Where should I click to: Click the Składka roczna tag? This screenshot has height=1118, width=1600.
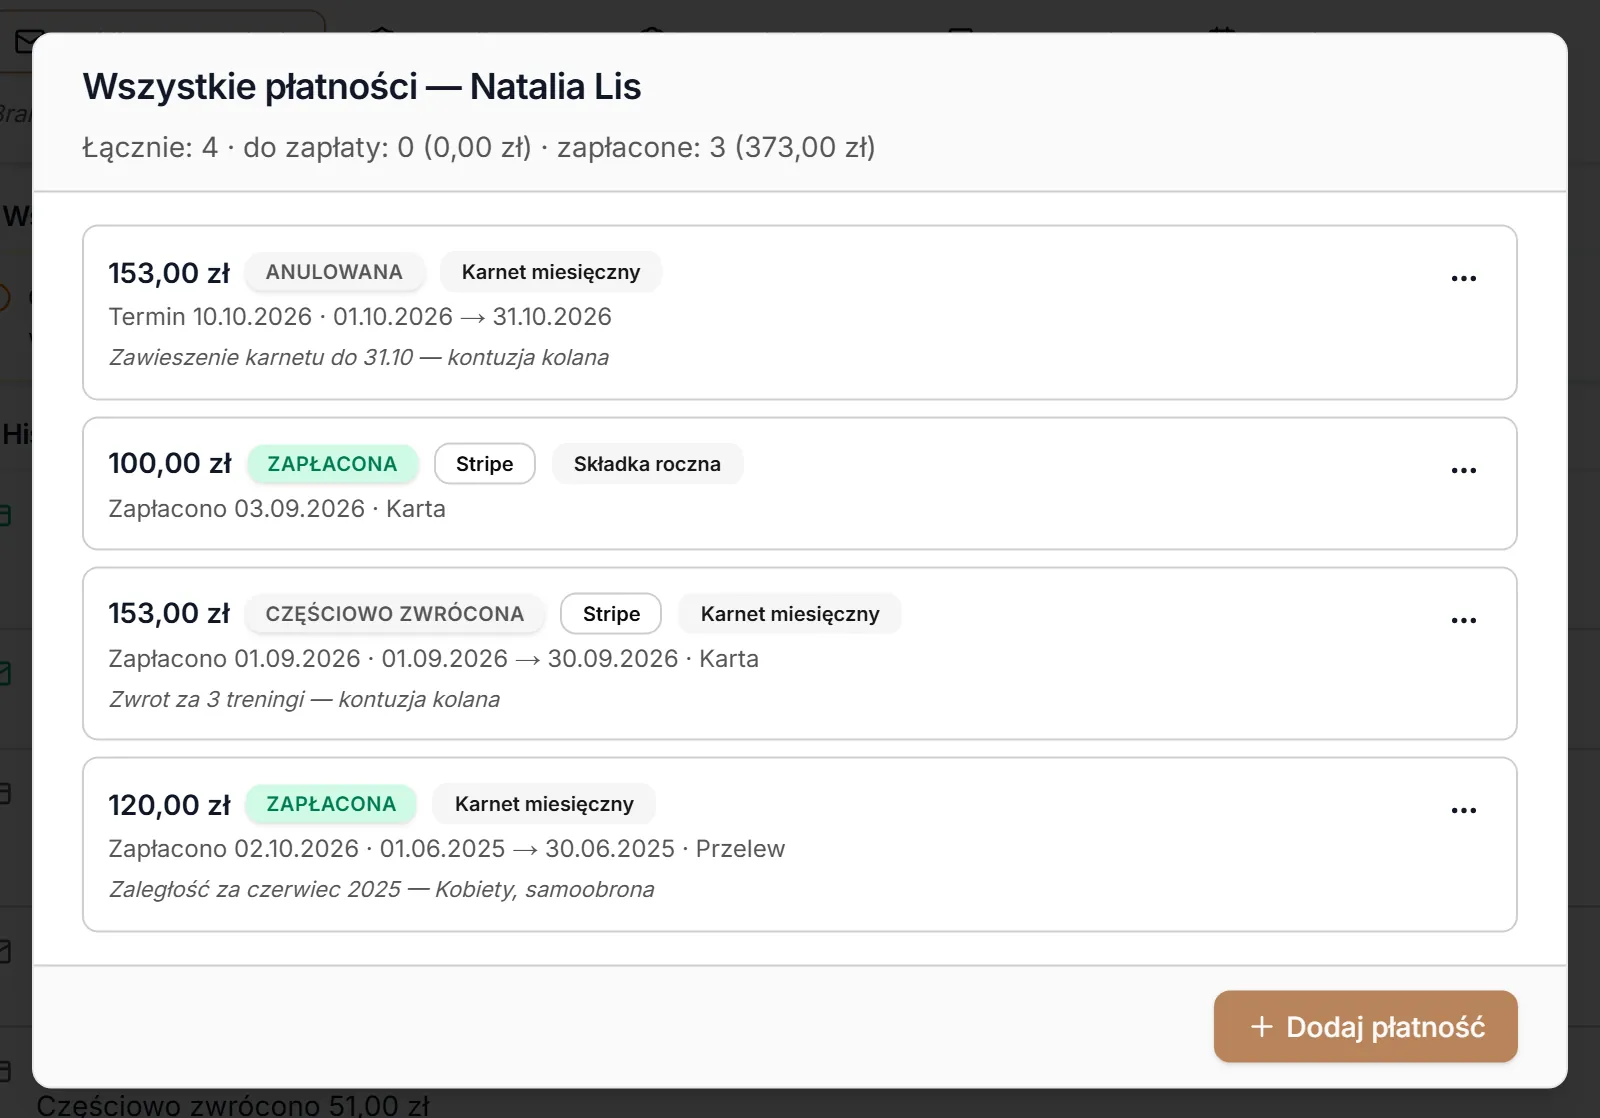pyautogui.click(x=647, y=464)
